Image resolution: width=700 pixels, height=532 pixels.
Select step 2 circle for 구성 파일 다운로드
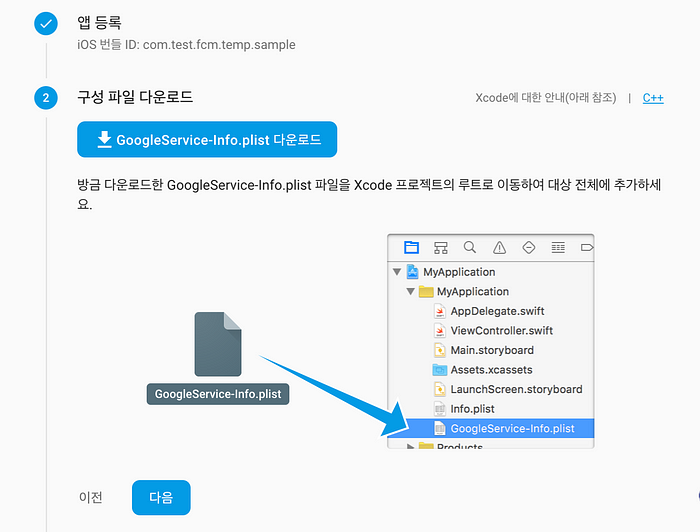click(46, 98)
